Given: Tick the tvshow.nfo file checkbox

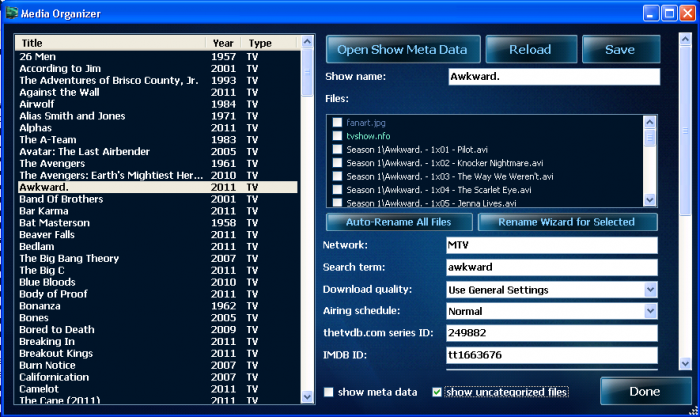Looking at the screenshot, I should [x=338, y=136].
